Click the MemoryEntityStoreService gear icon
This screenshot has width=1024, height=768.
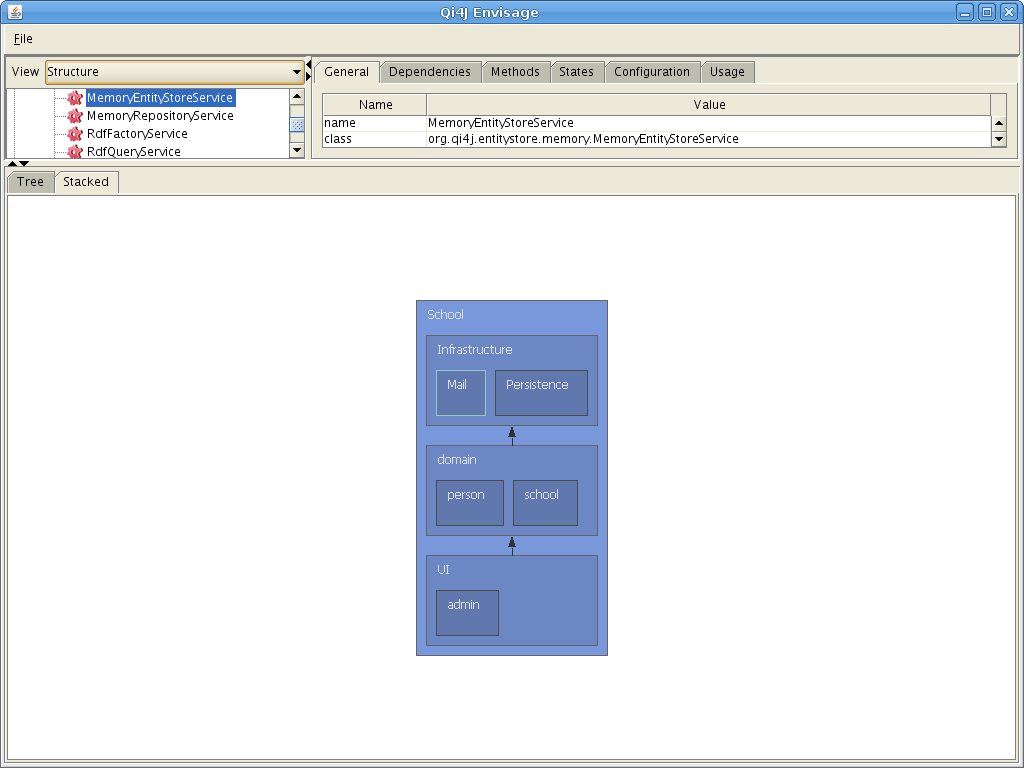coord(75,98)
